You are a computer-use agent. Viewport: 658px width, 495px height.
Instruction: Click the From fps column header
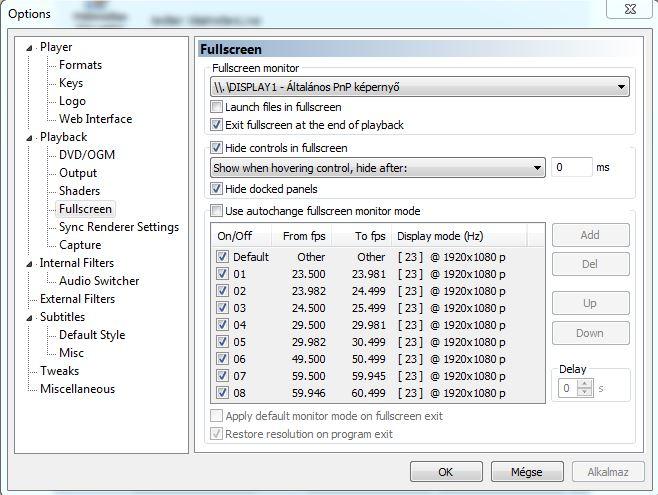(x=302, y=236)
